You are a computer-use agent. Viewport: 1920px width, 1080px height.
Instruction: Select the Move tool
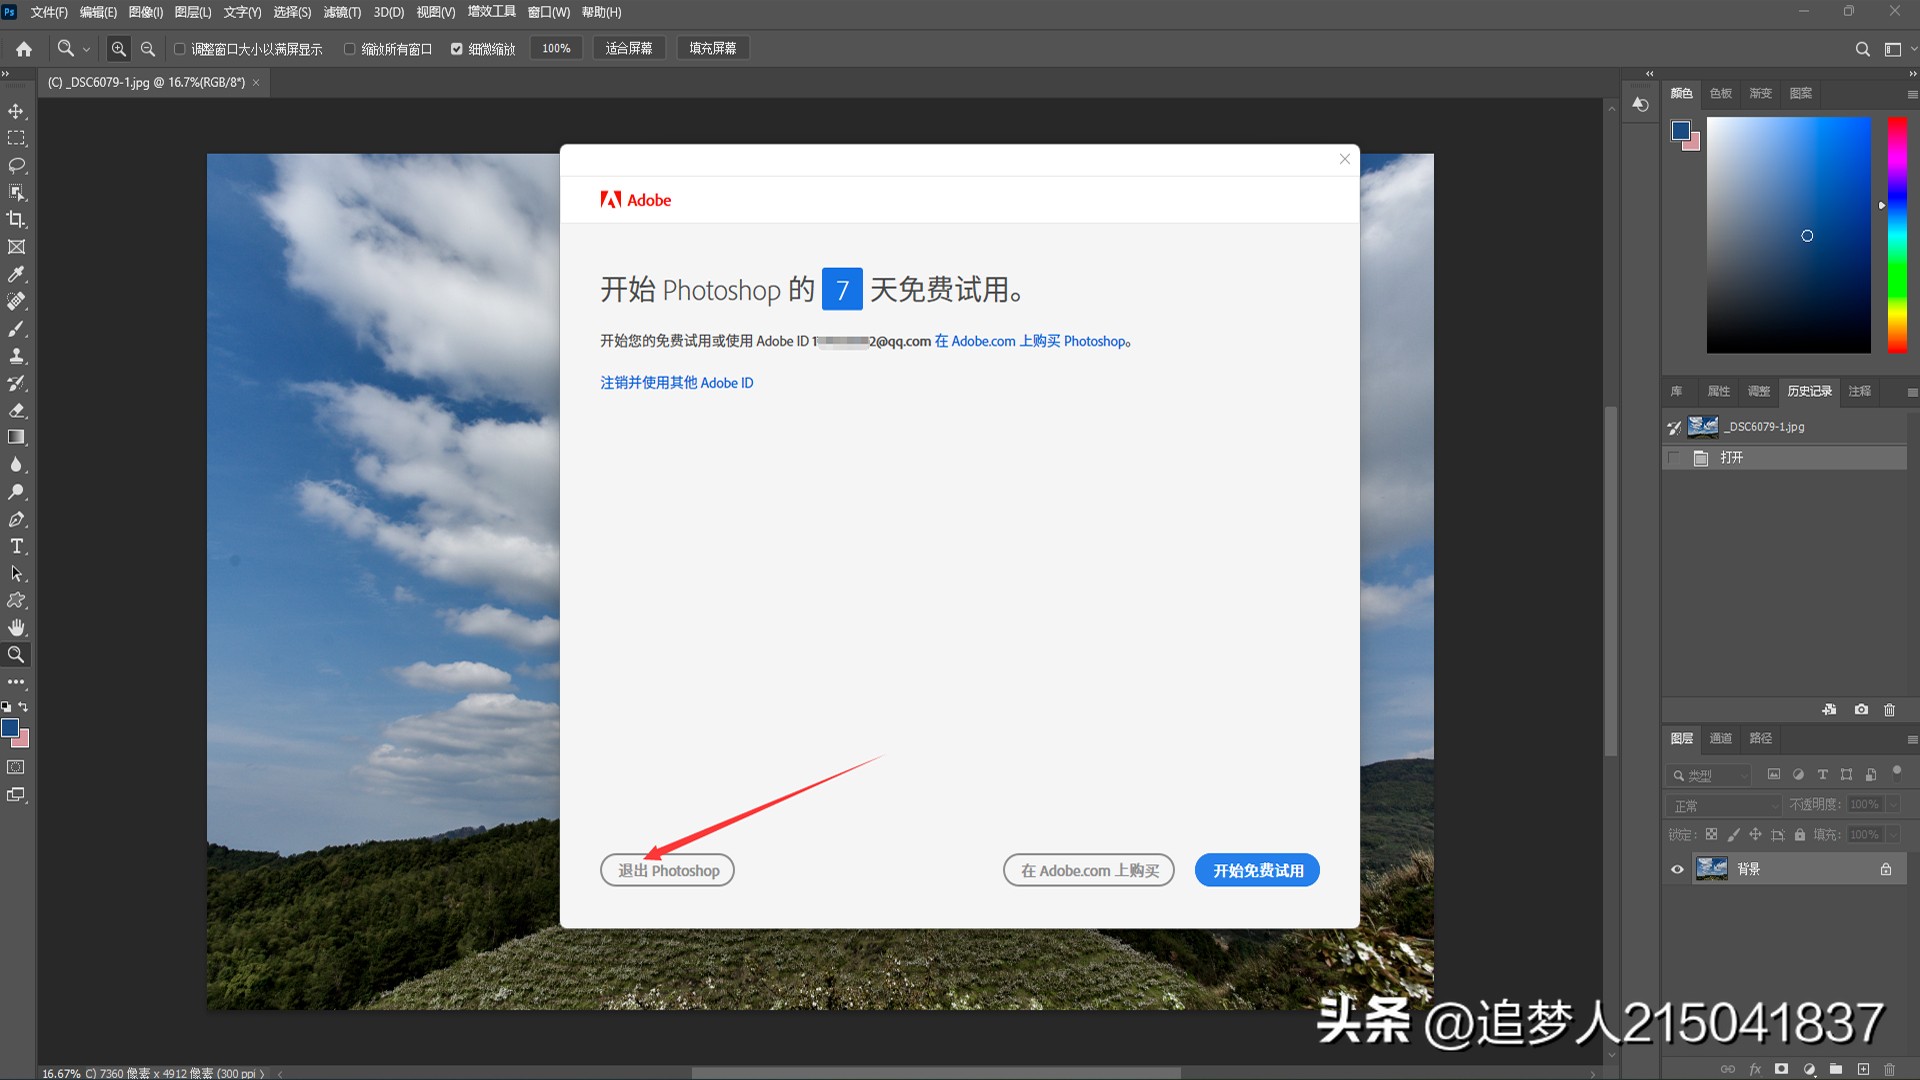coord(16,111)
